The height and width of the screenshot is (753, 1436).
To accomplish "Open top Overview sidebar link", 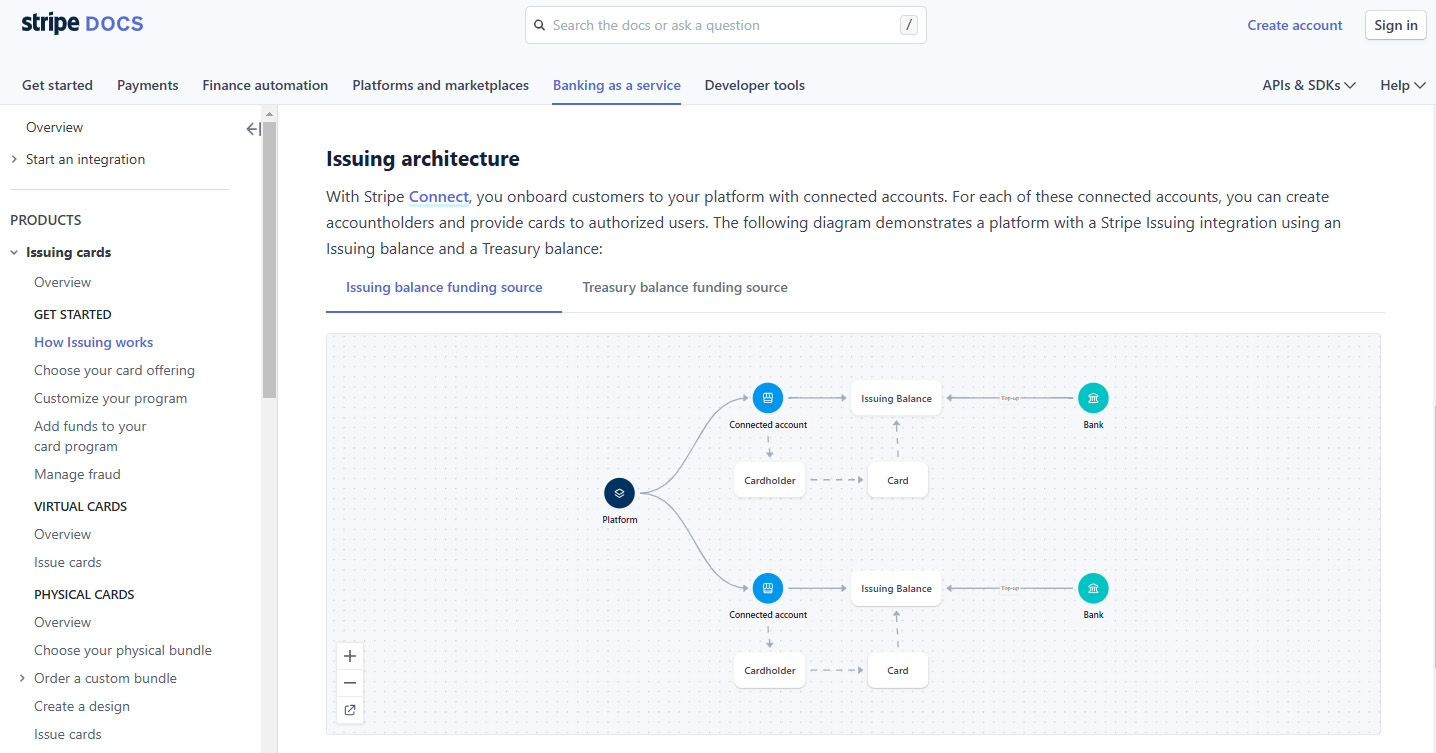I will (x=55, y=128).
